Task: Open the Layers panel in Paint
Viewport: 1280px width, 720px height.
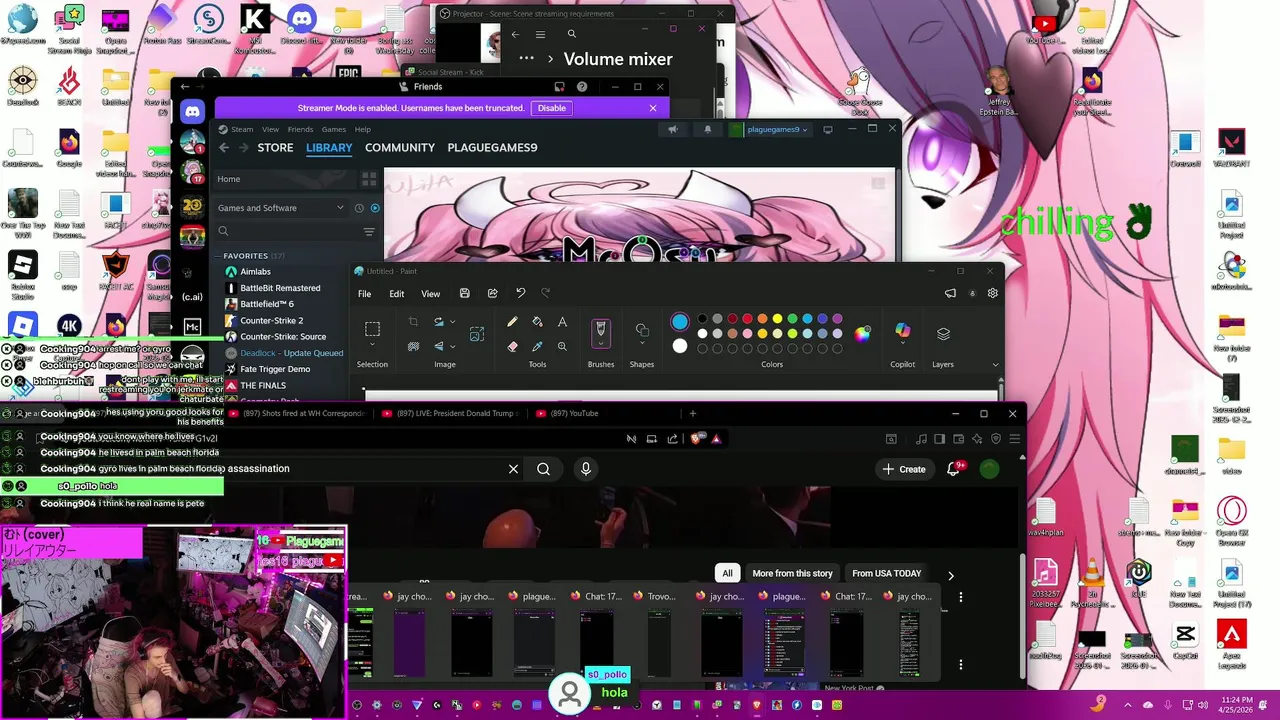Action: (x=943, y=333)
